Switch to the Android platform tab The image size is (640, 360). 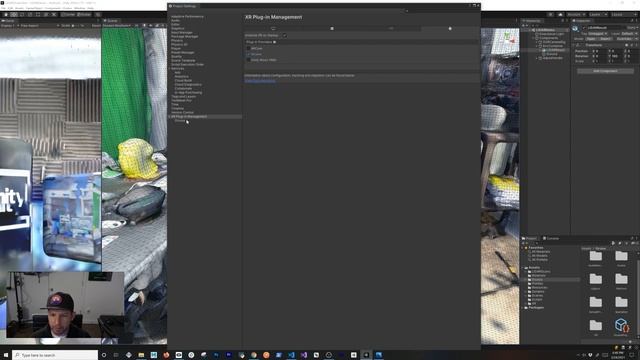[450, 29]
